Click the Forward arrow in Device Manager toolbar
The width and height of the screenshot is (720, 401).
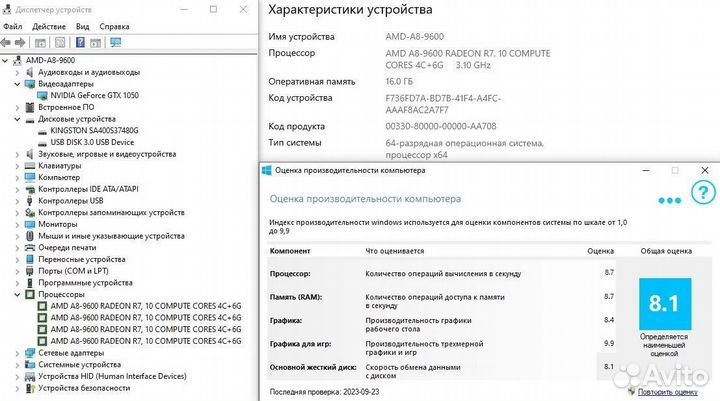(20, 43)
